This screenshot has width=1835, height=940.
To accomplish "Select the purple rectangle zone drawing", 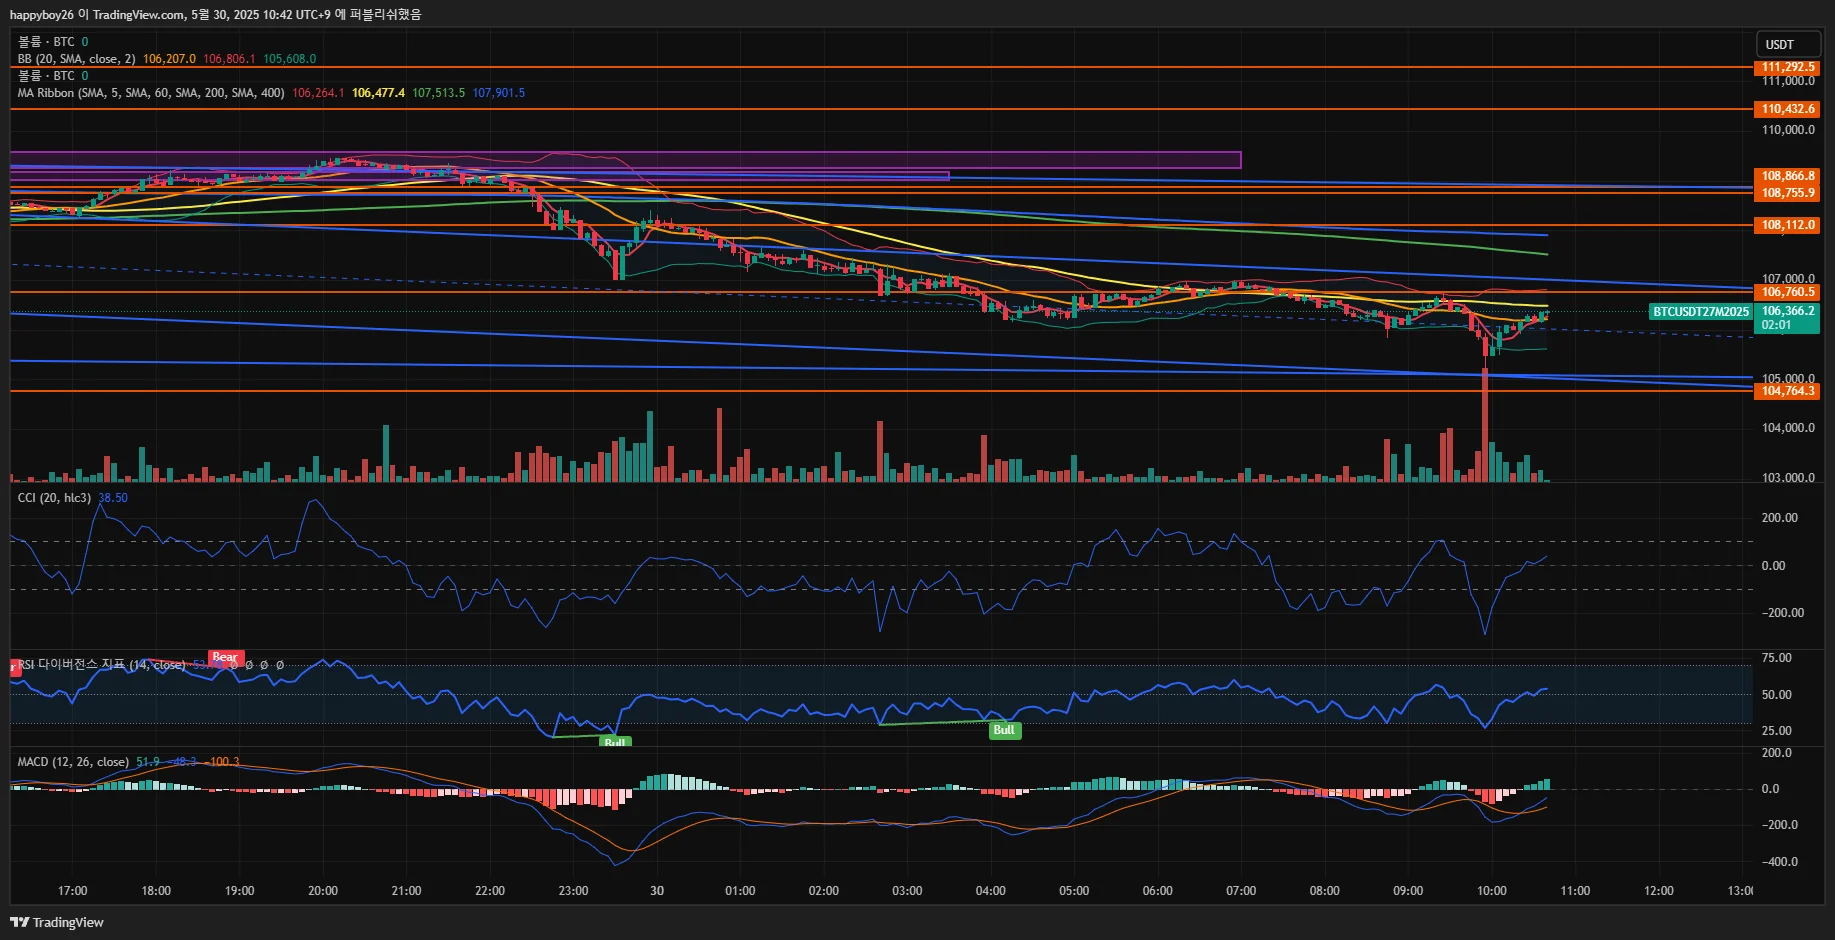I will (626, 160).
